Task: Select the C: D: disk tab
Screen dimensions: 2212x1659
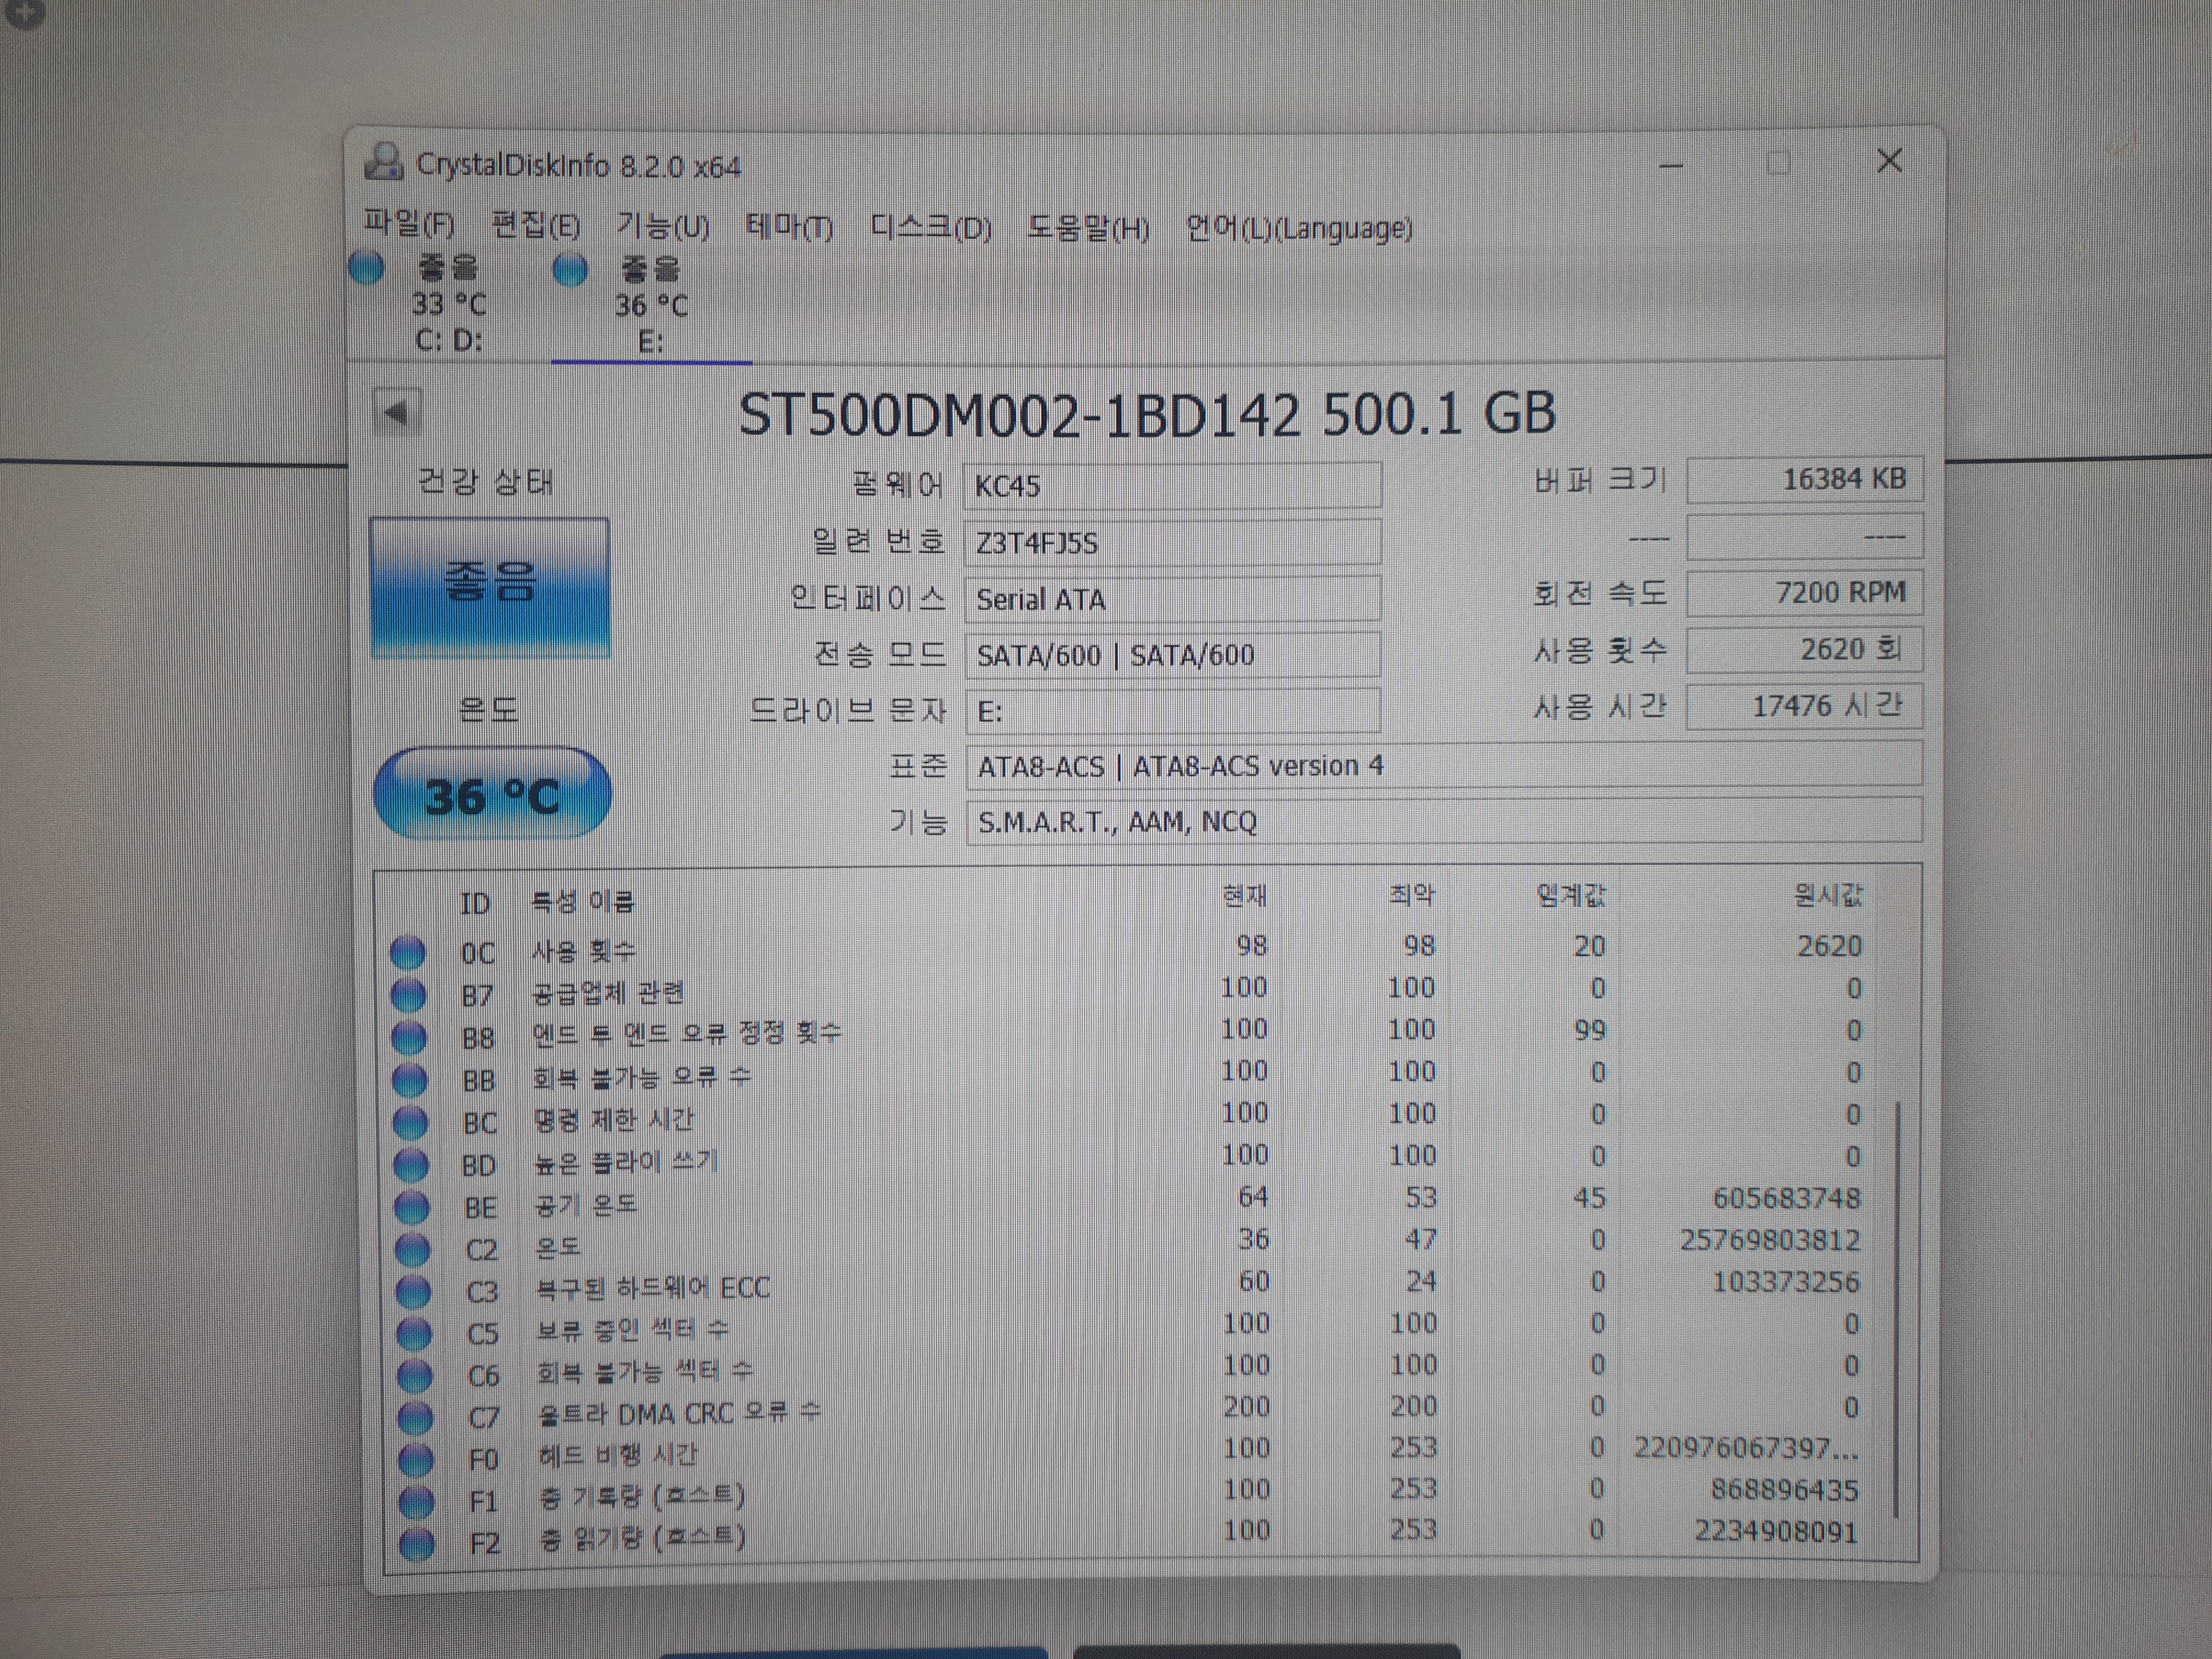Action: [x=448, y=304]
